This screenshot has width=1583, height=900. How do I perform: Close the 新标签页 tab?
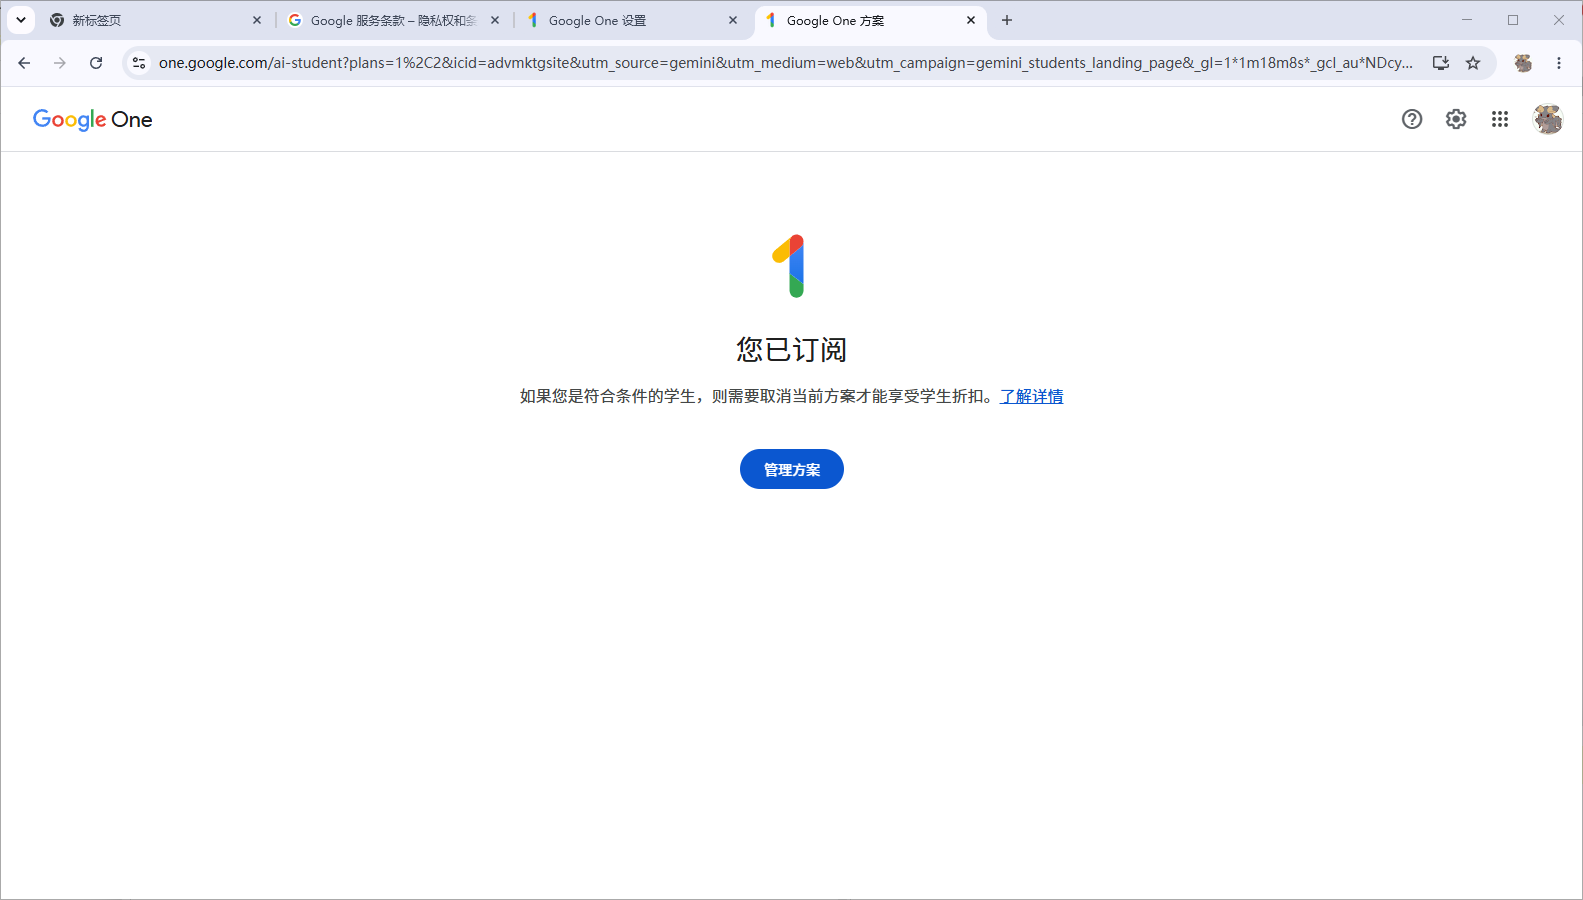pos(257,20)
